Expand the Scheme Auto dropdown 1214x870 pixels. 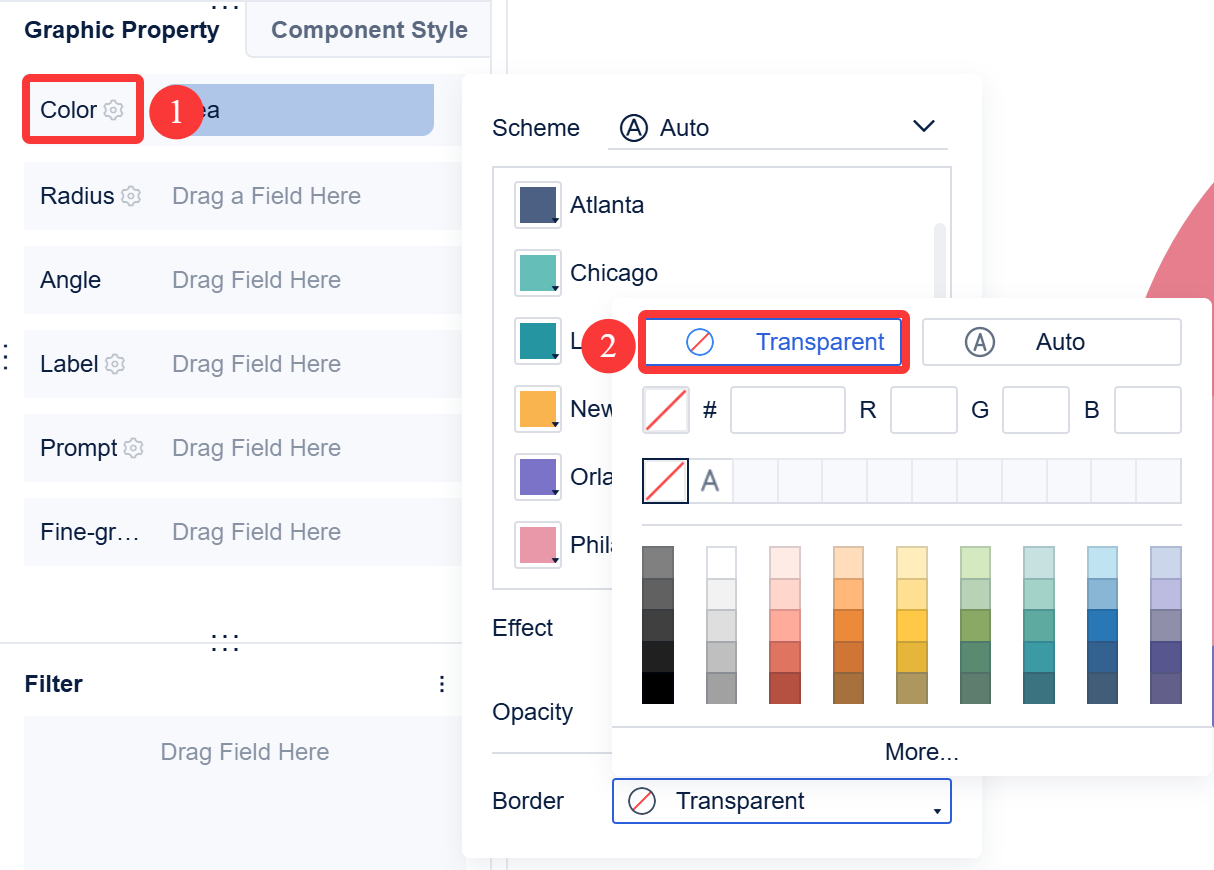coord(777,128)
